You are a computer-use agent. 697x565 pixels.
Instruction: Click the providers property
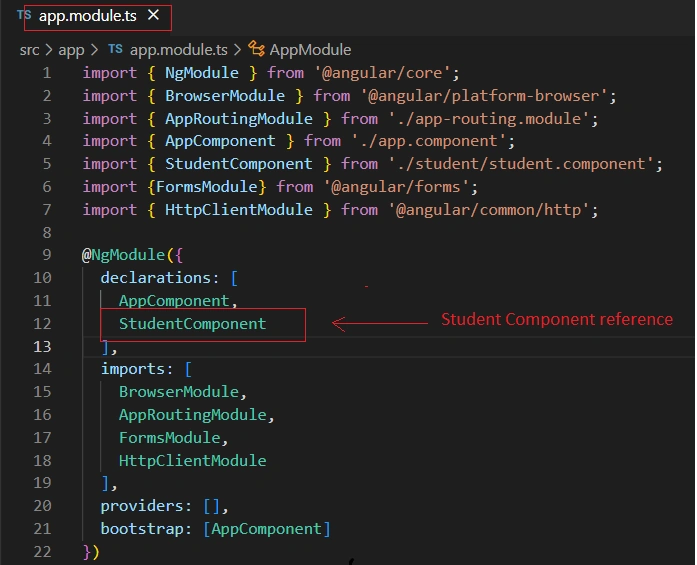pyautogui.click(x=141, y=506)
